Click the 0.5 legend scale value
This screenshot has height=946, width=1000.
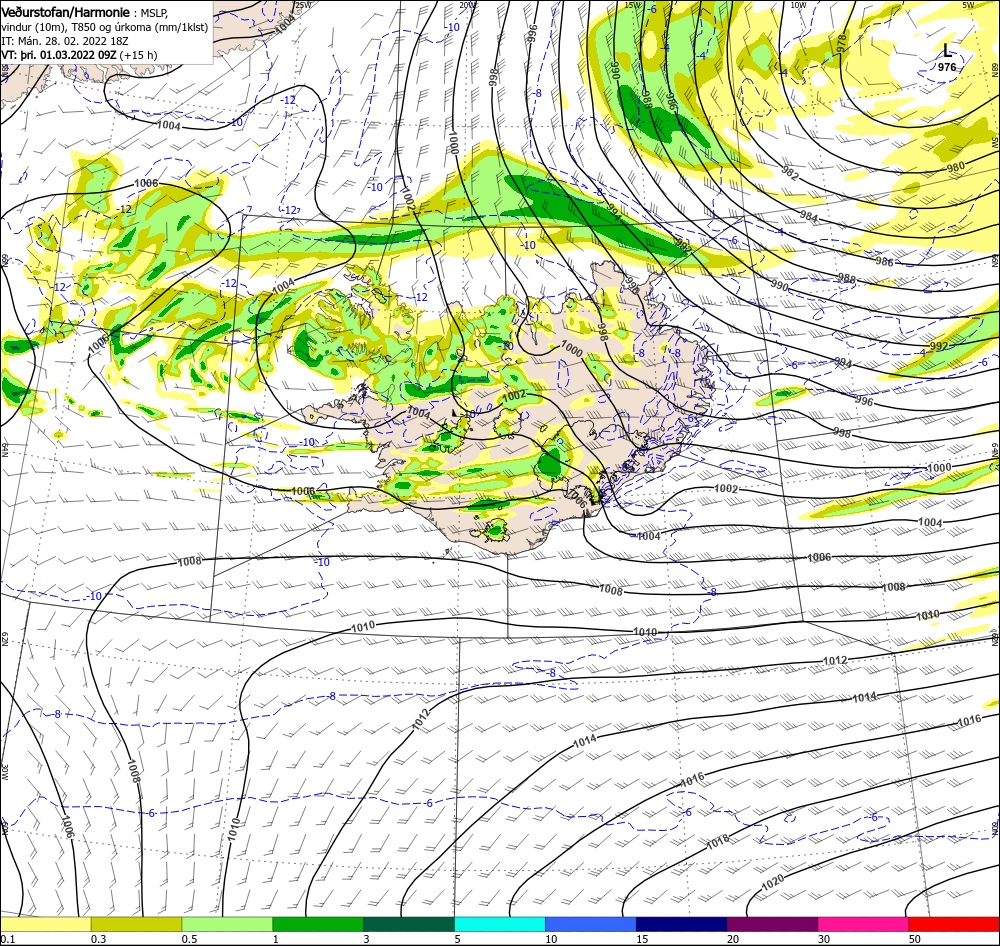pyautogui.click(x=189, y=939)
